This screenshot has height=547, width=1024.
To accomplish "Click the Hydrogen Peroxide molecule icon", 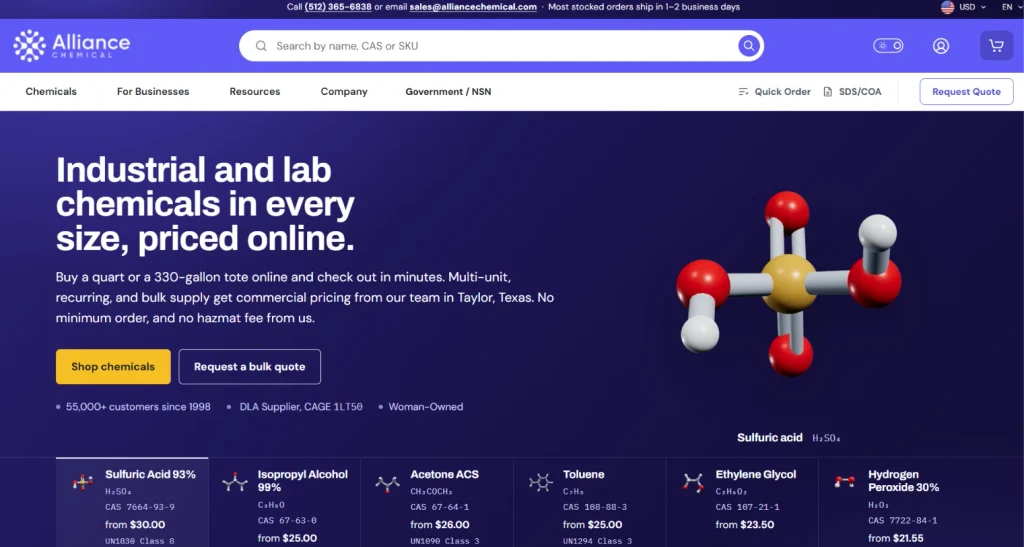I will point(845,481).
